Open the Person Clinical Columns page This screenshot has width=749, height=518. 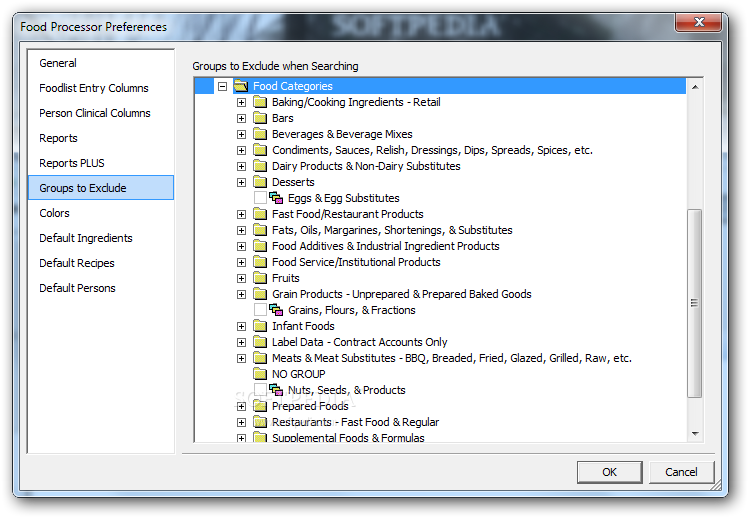click(x=101, y=113)
